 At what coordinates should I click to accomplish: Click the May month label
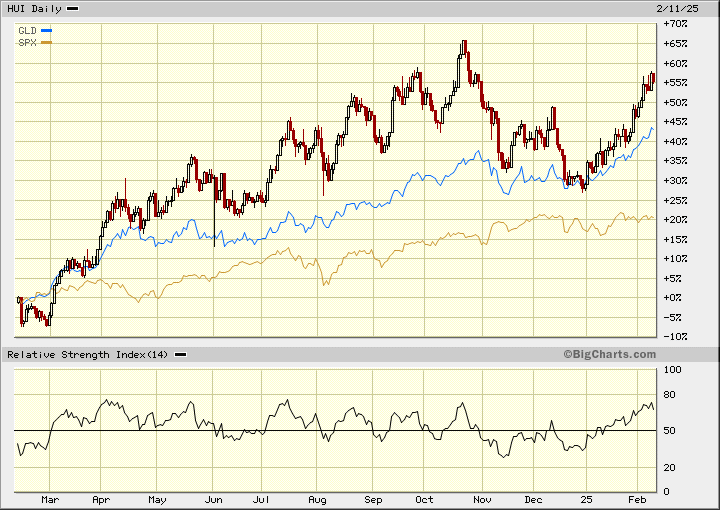[157, 500]
